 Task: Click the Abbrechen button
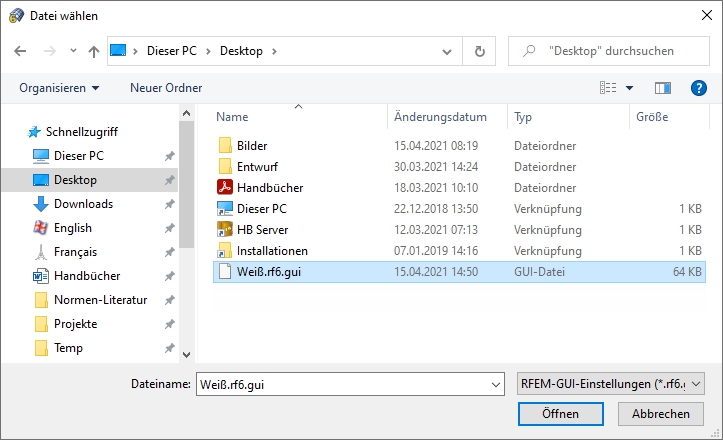pos(661,414)
